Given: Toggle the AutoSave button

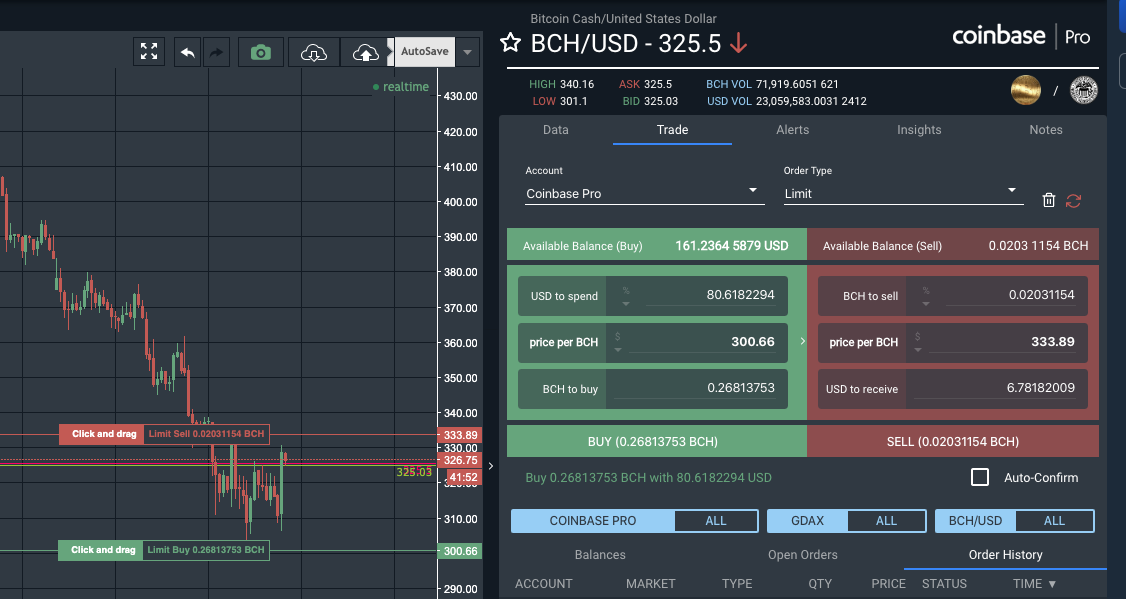Looking at the screenshot, I should [x=424, y=52].
